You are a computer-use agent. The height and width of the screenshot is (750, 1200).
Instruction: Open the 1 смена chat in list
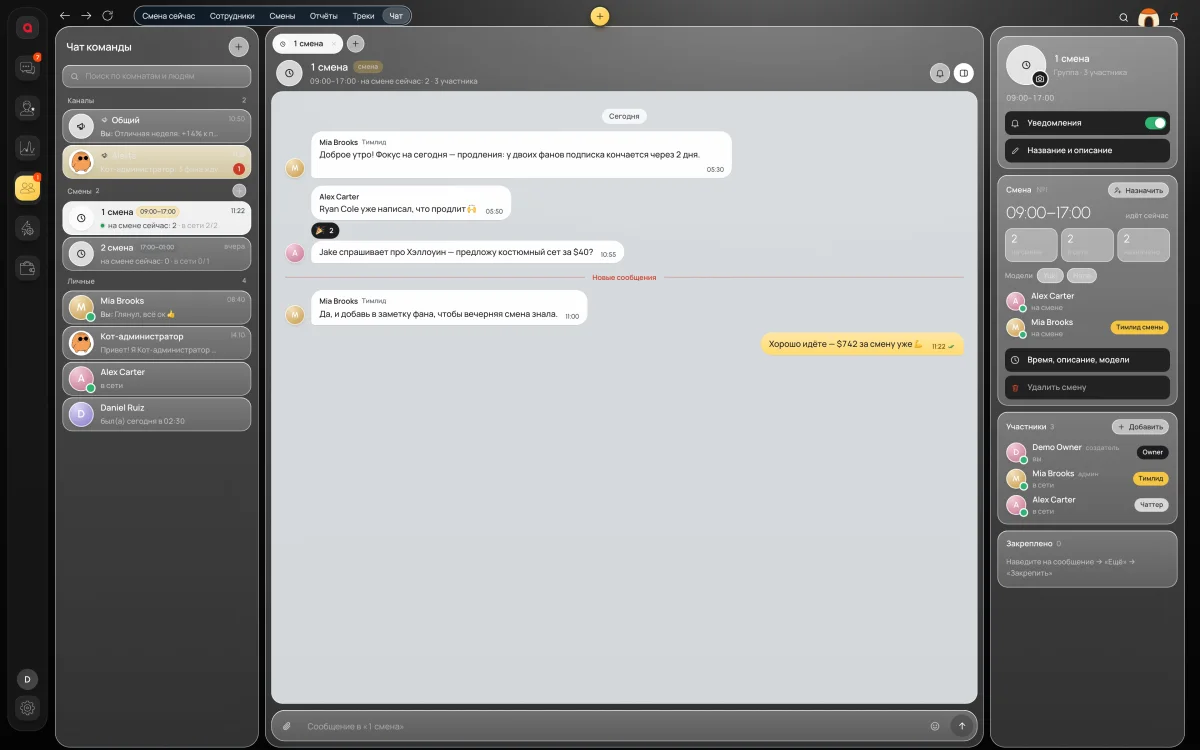157,218
